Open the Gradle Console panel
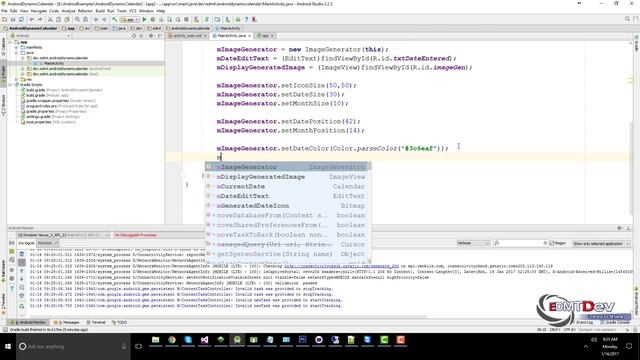640x360 pixels. [x=615, y=322]
